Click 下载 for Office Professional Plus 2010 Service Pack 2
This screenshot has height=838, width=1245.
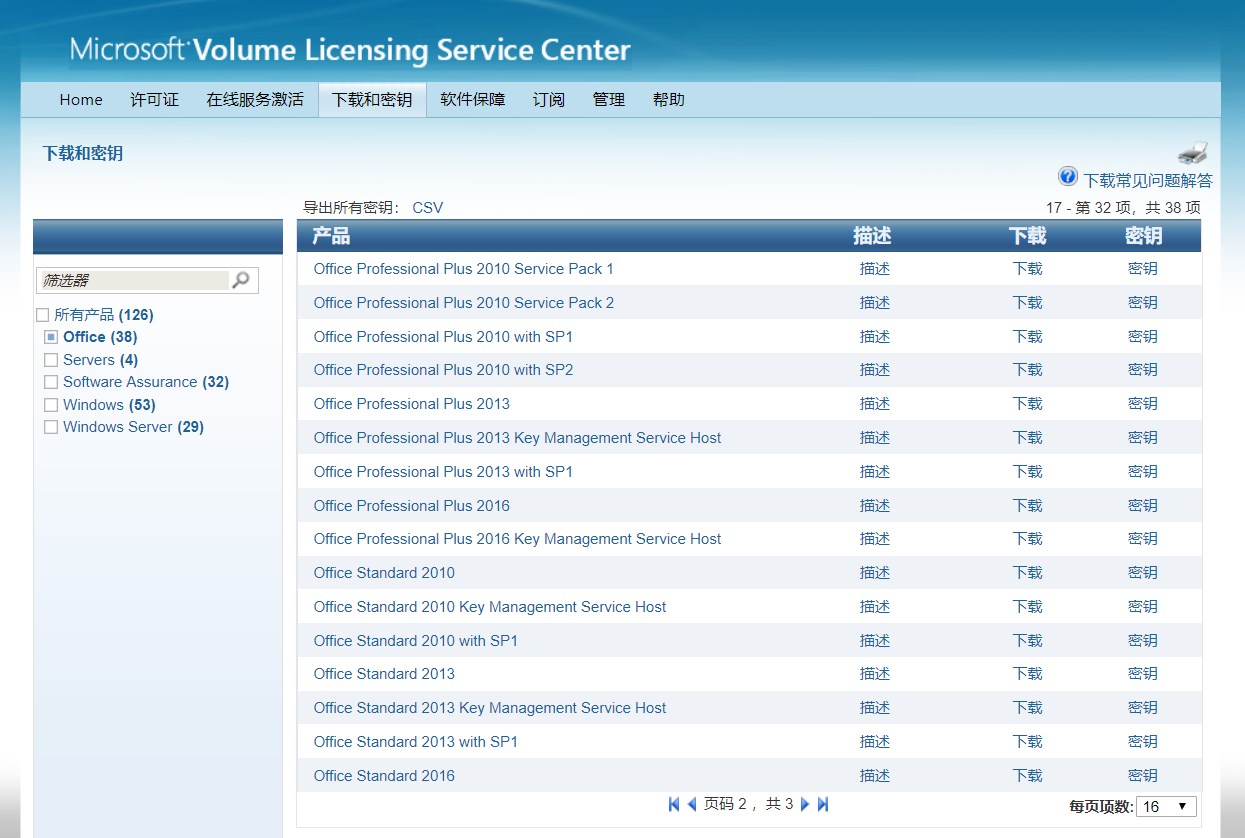pos(1027,303)
